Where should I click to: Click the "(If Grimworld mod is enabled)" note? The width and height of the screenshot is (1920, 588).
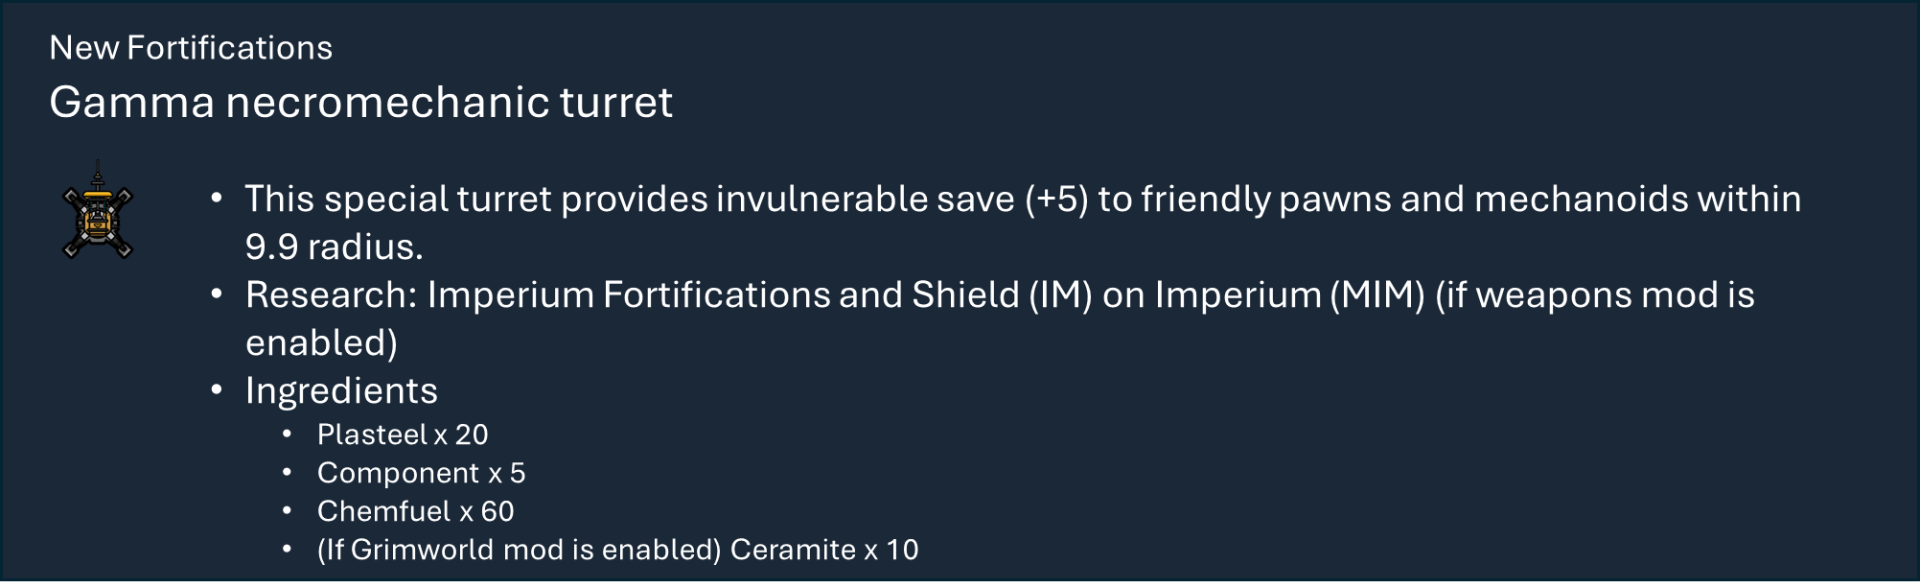pyautogui.click(x=519, y=550)
